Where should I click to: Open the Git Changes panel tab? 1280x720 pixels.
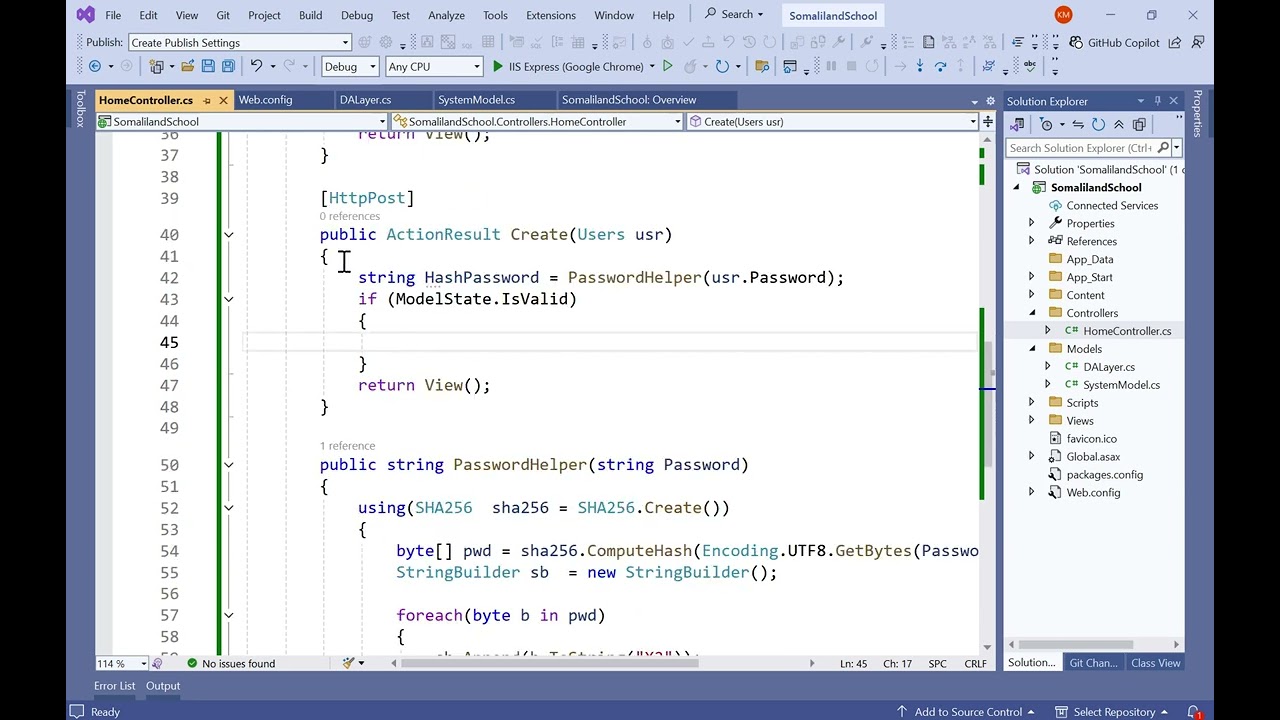coord(1093,663)
